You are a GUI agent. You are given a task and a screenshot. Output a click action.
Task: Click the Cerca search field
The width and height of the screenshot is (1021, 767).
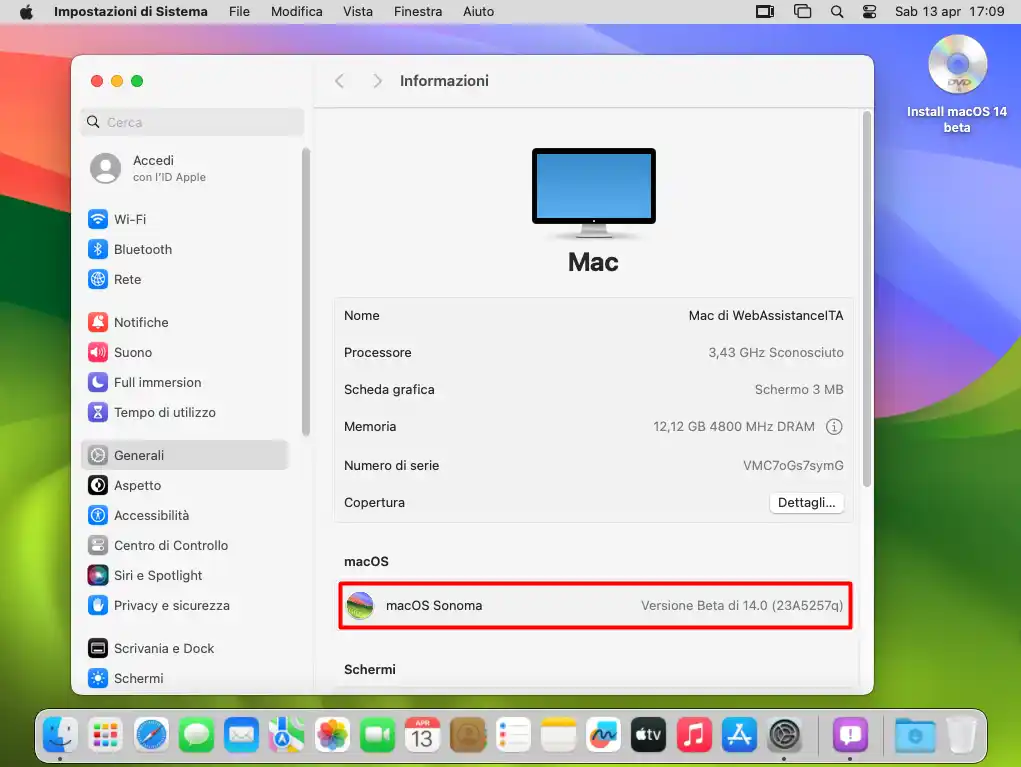click(x=192, y=122)
